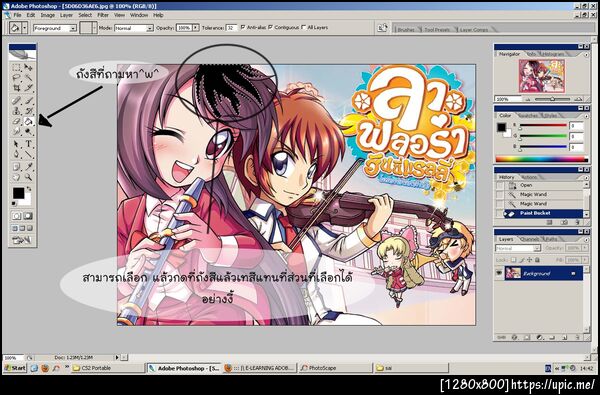
Task: Open the file browser (Bridge) icon
Action: click(382, 28)
